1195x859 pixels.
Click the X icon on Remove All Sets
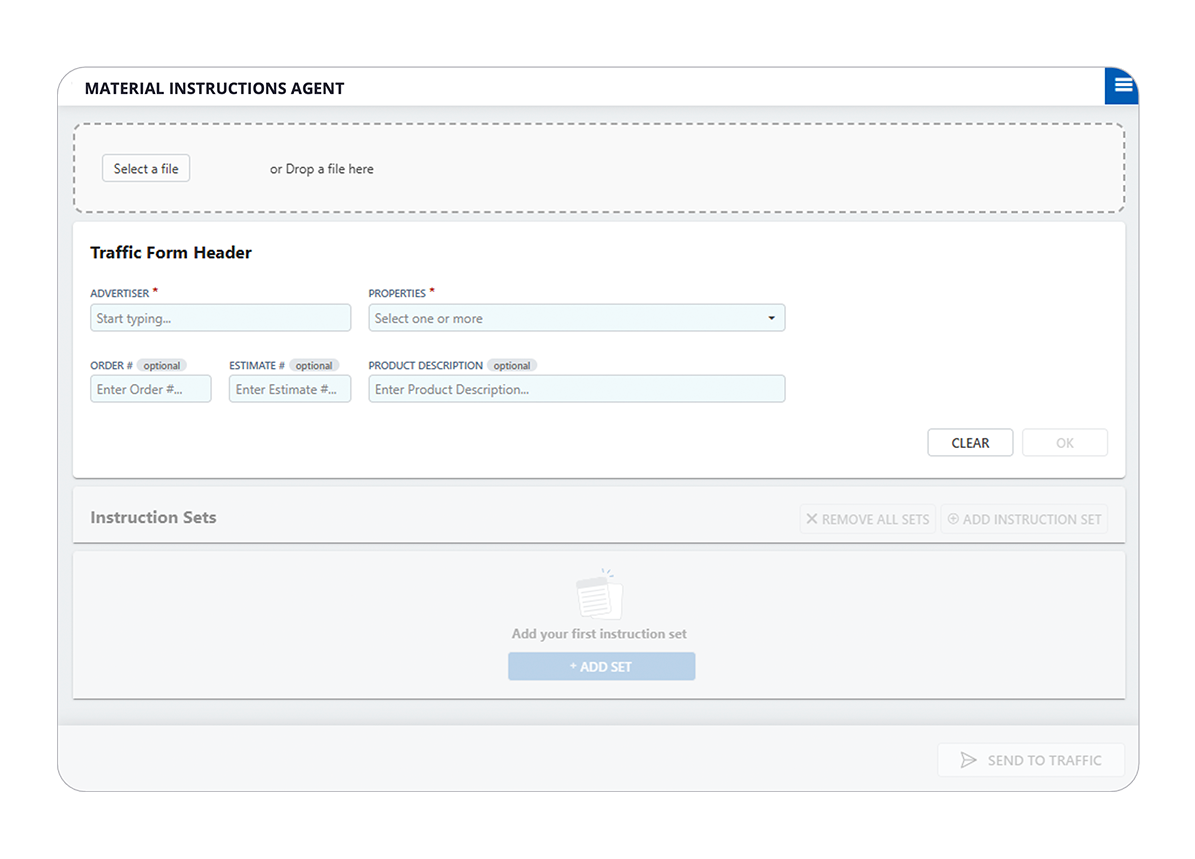tap(812, 519)
